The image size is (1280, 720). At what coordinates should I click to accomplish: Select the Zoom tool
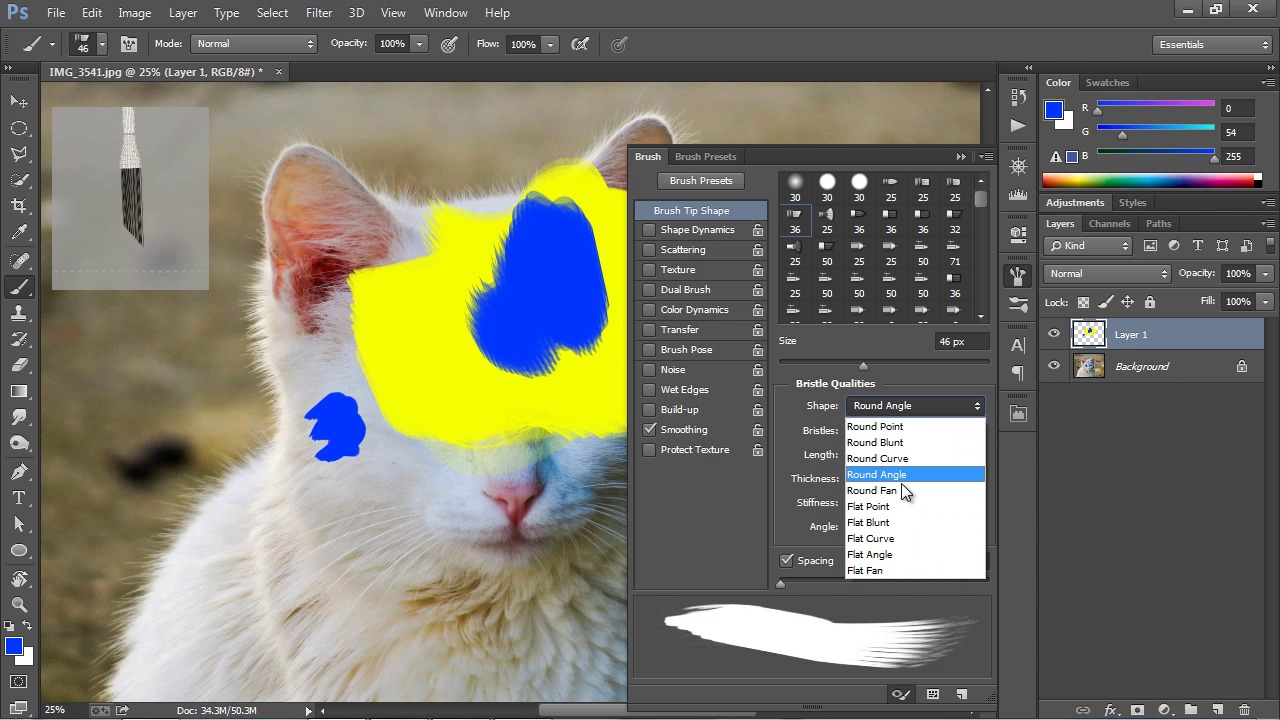[x=19, y=604]
